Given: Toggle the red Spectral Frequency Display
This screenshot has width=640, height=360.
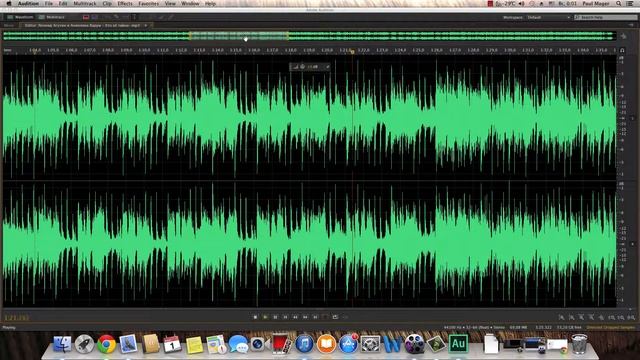Looking at the screenshot, I should point(86,17).
